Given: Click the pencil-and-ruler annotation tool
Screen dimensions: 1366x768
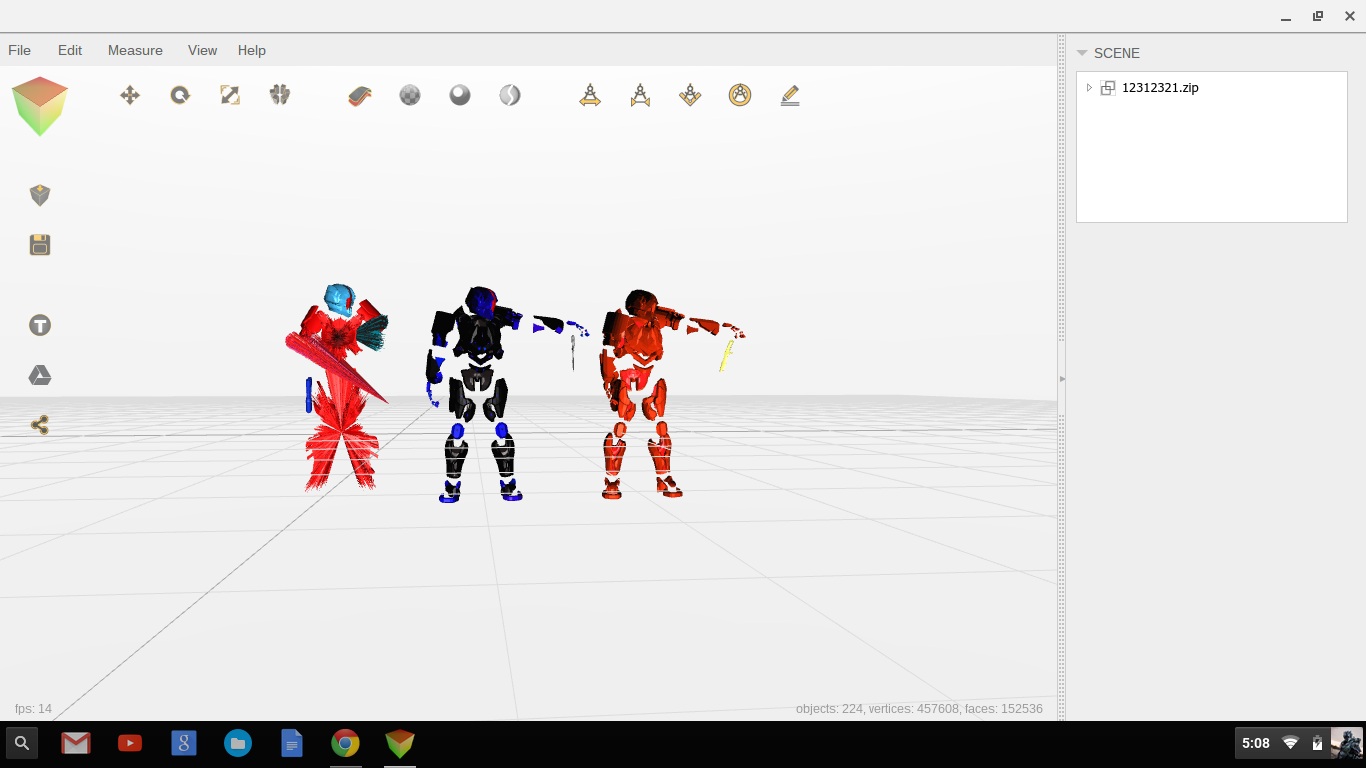Looking at the screenshot, I should pos(790,95).
